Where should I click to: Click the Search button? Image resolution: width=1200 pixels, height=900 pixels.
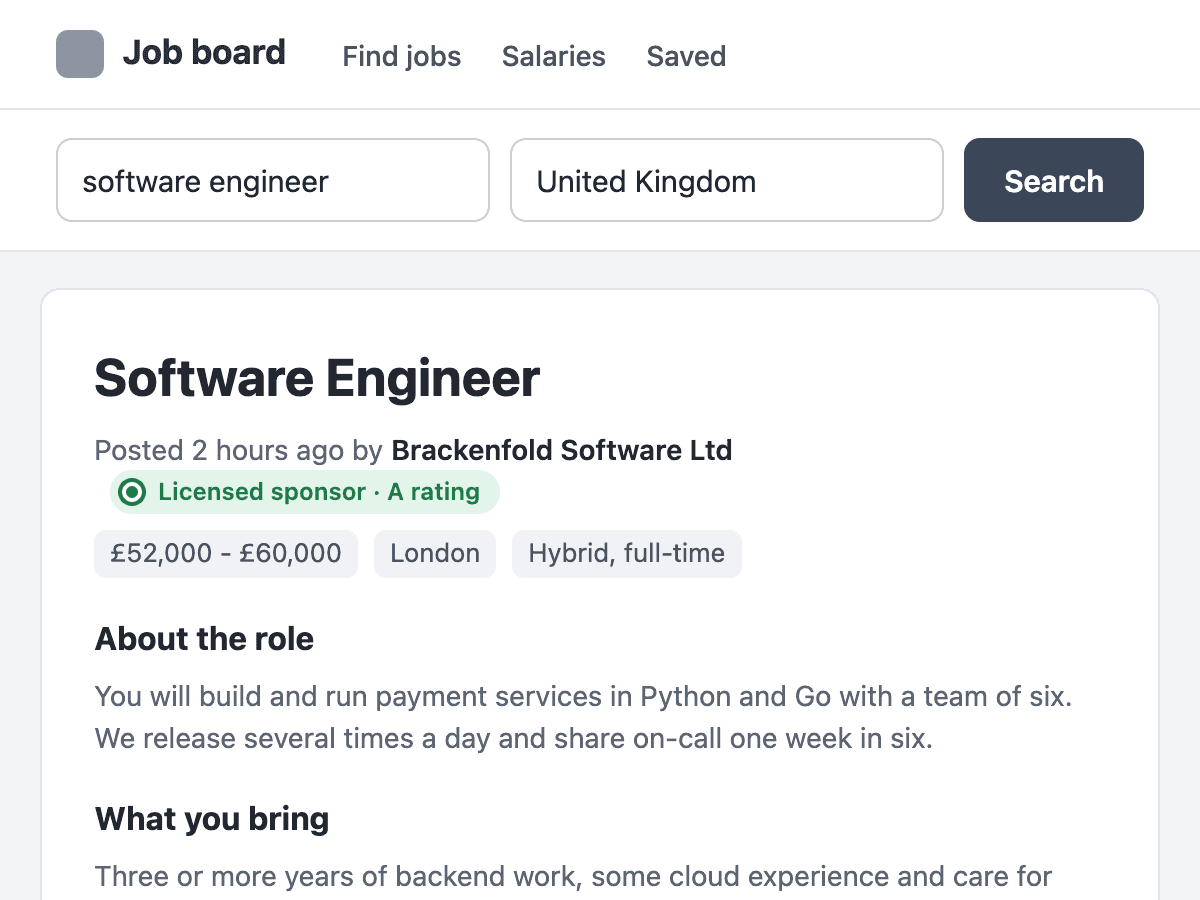[x=1054, y=180]
